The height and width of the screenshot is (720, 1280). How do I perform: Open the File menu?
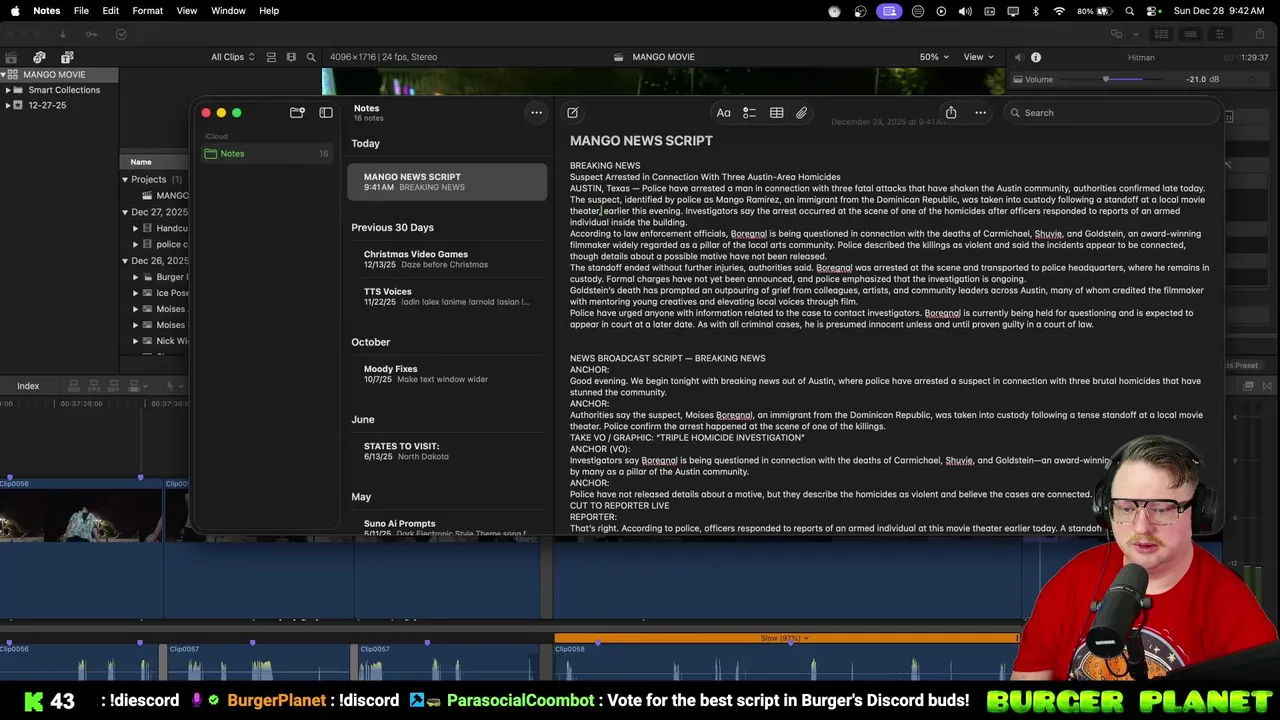point(81,11)
